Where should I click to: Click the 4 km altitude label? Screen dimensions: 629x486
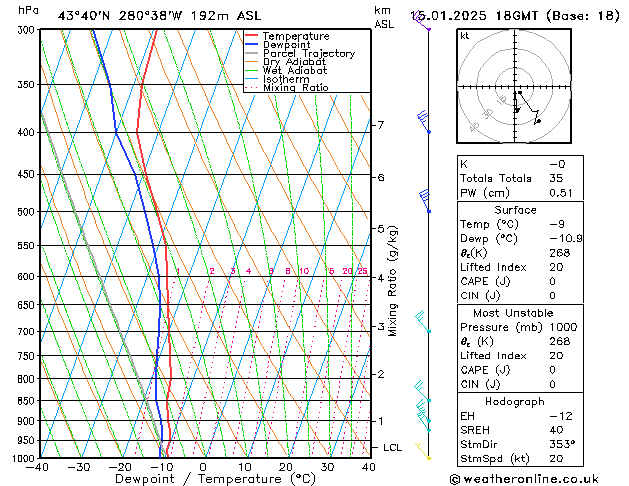click(x=381, y=277)
